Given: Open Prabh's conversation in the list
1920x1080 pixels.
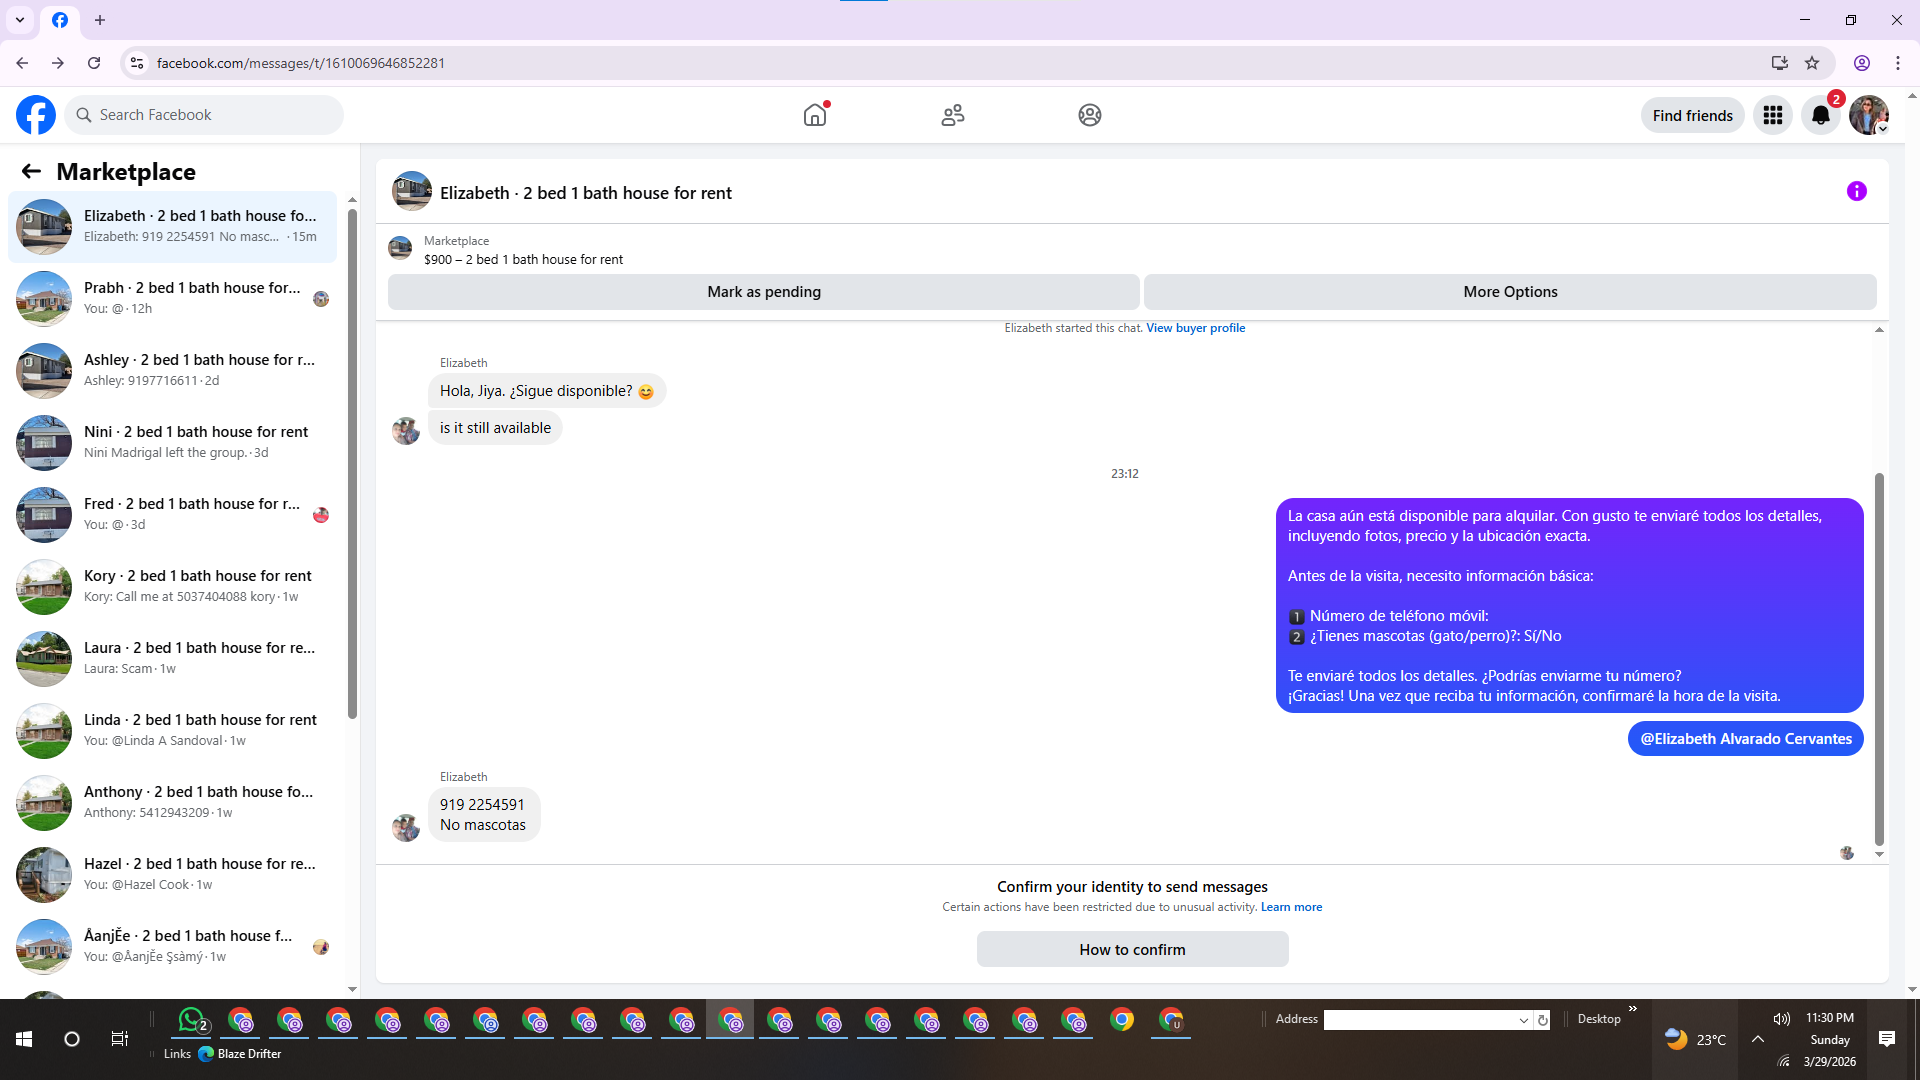Looking at the screenshot, I should 172,299.
